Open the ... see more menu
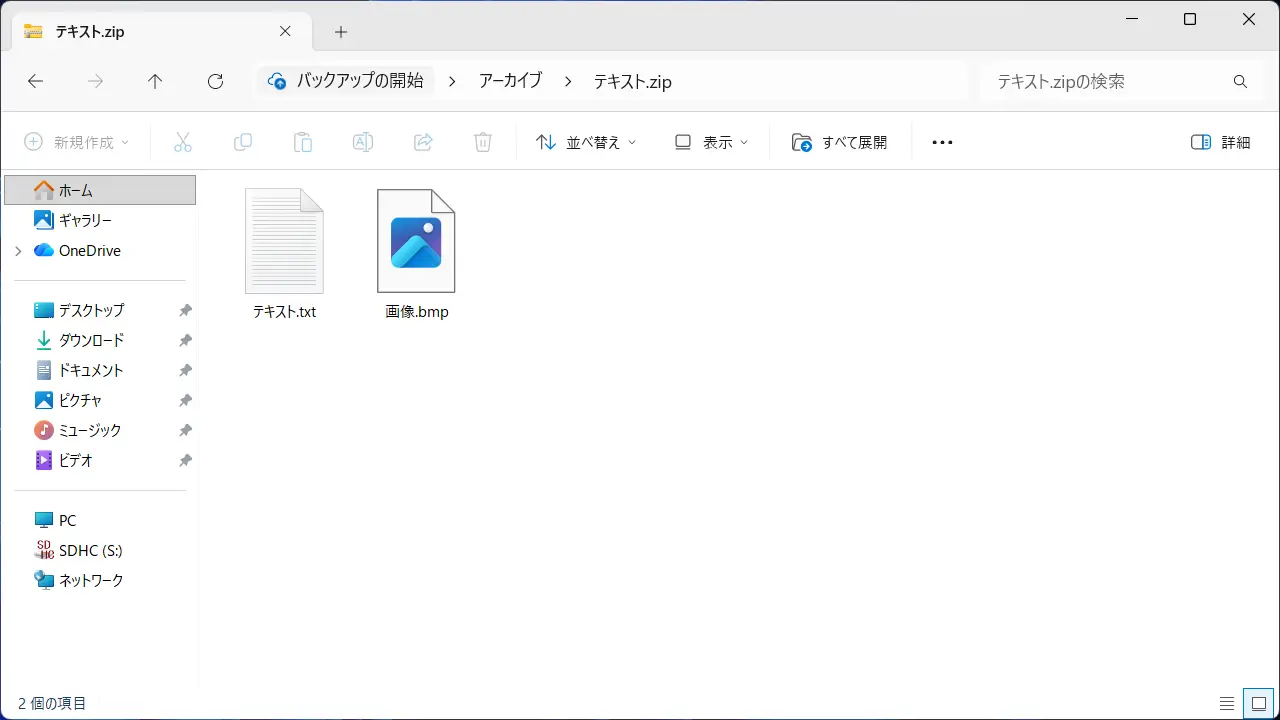 [x=941, y=141]
